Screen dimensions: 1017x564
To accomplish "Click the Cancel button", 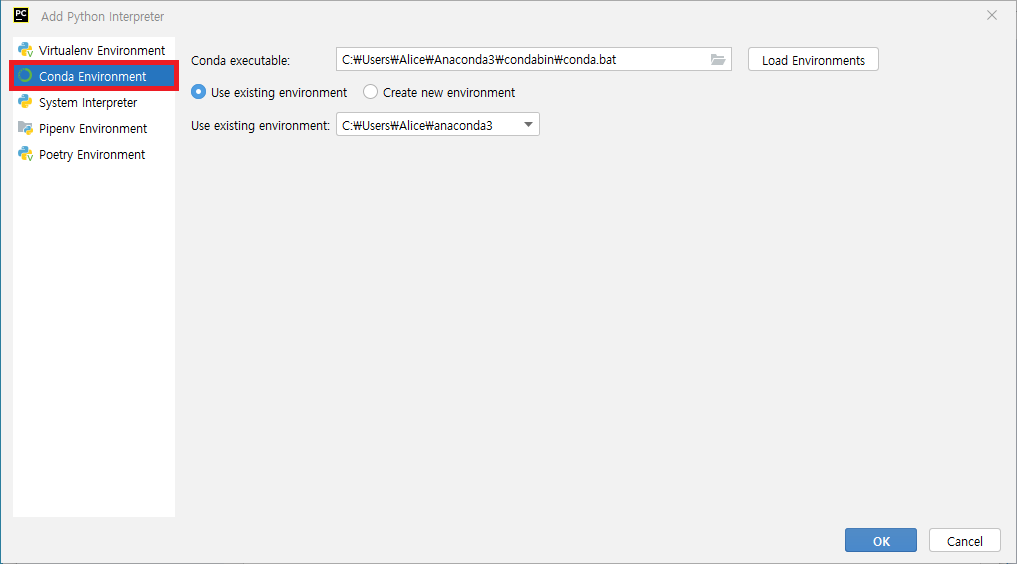I will coord(964,541).
